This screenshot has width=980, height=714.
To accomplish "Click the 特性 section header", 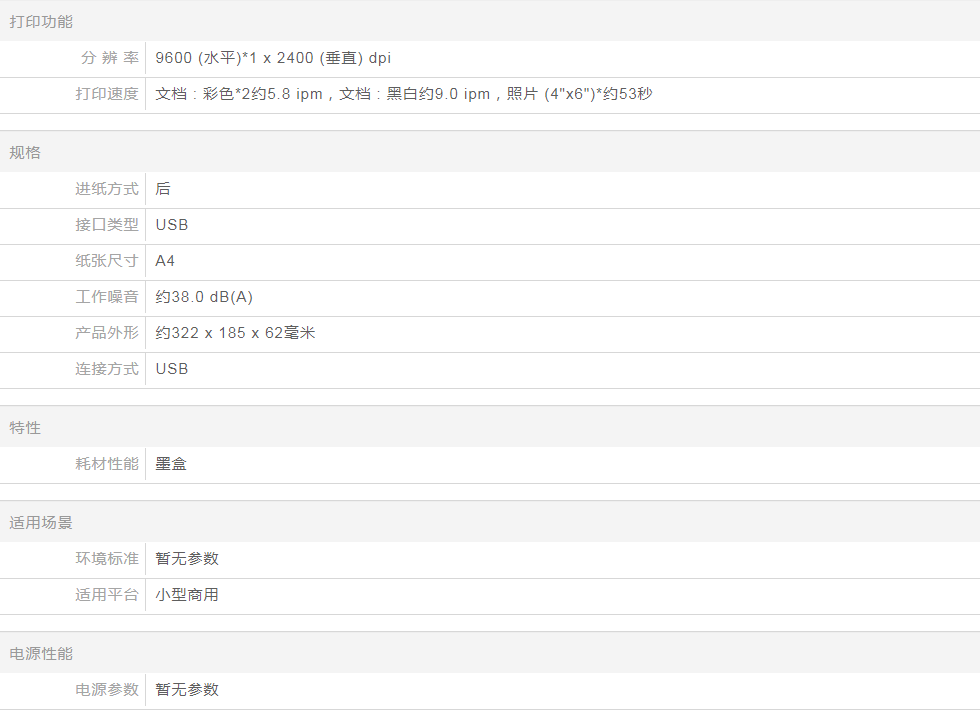I will 25,427.
